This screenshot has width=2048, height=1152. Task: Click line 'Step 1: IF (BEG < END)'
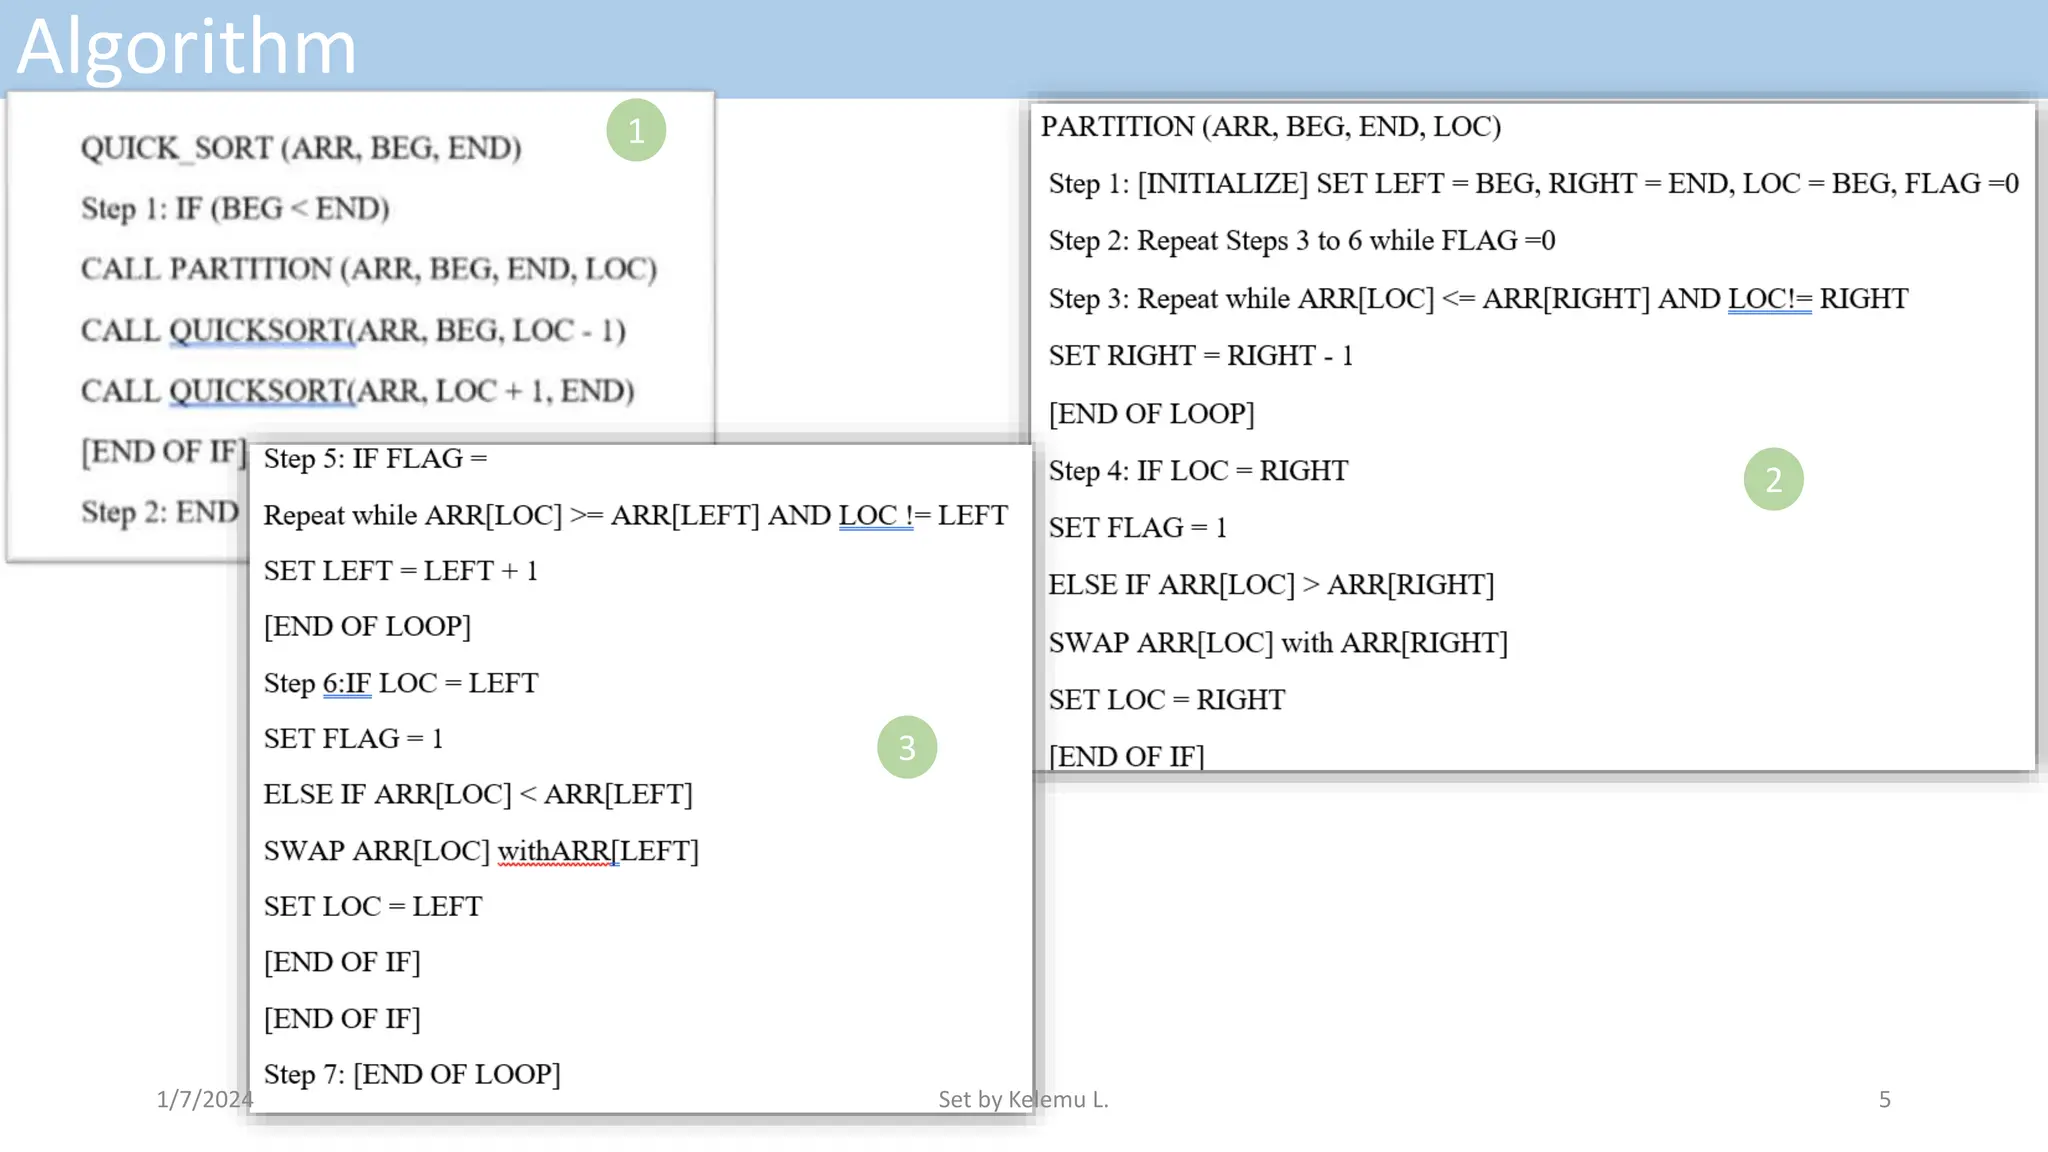pos(235,208)
